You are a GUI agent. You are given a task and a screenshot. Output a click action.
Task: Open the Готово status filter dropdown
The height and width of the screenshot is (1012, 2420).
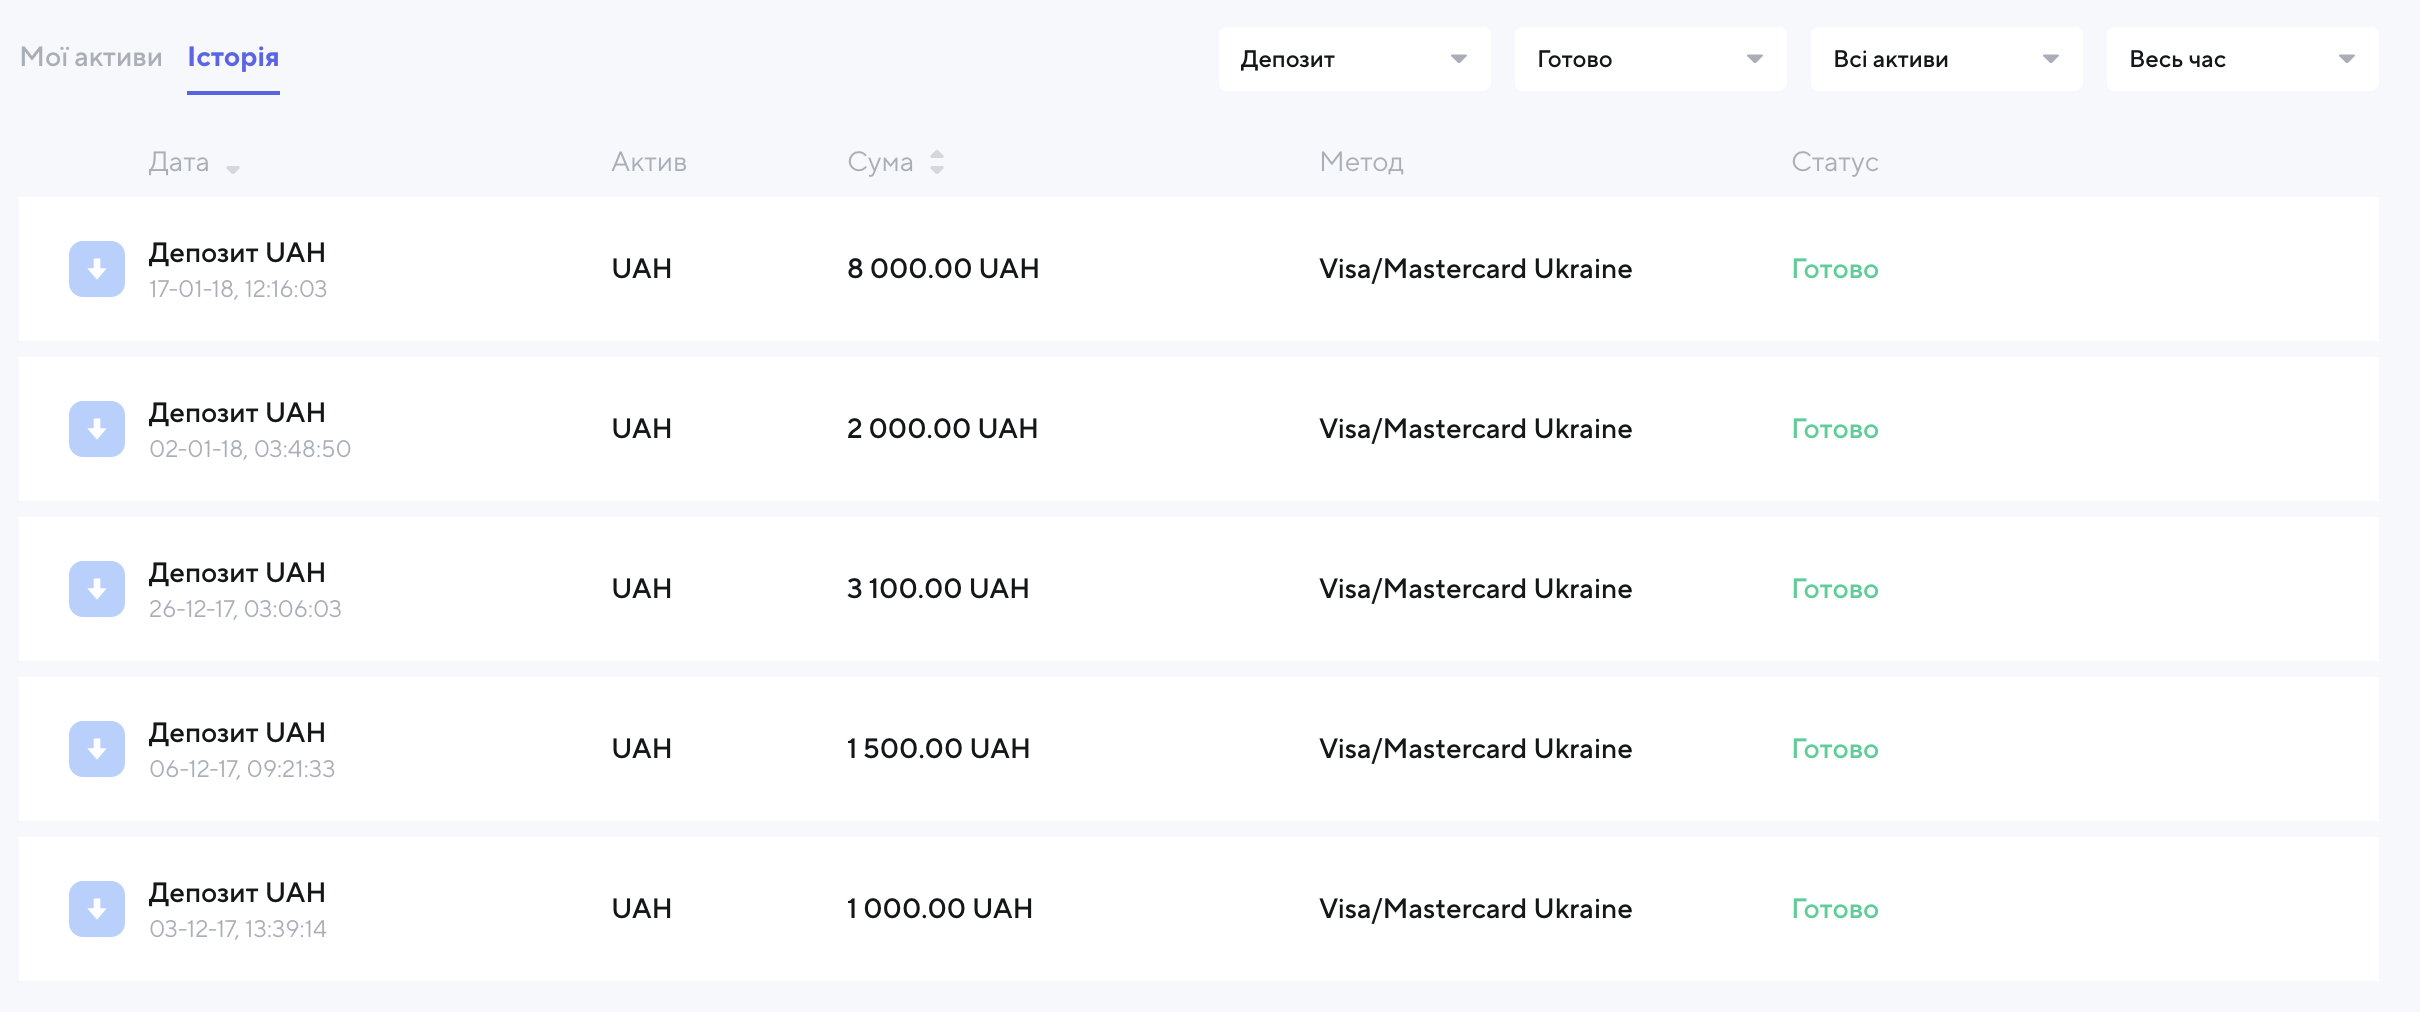click(1650, 59)
